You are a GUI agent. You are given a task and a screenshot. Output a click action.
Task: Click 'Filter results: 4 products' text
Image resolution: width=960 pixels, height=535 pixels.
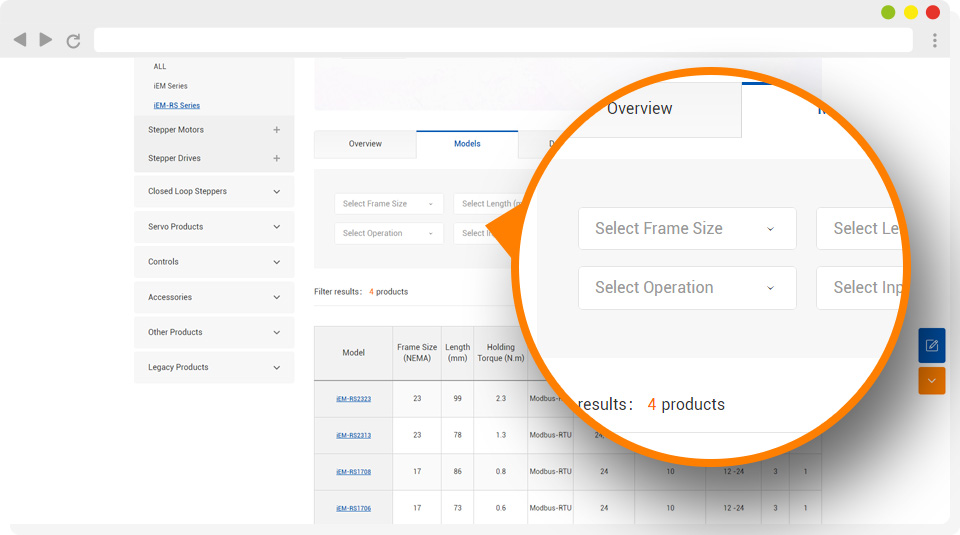coord(361,292)
